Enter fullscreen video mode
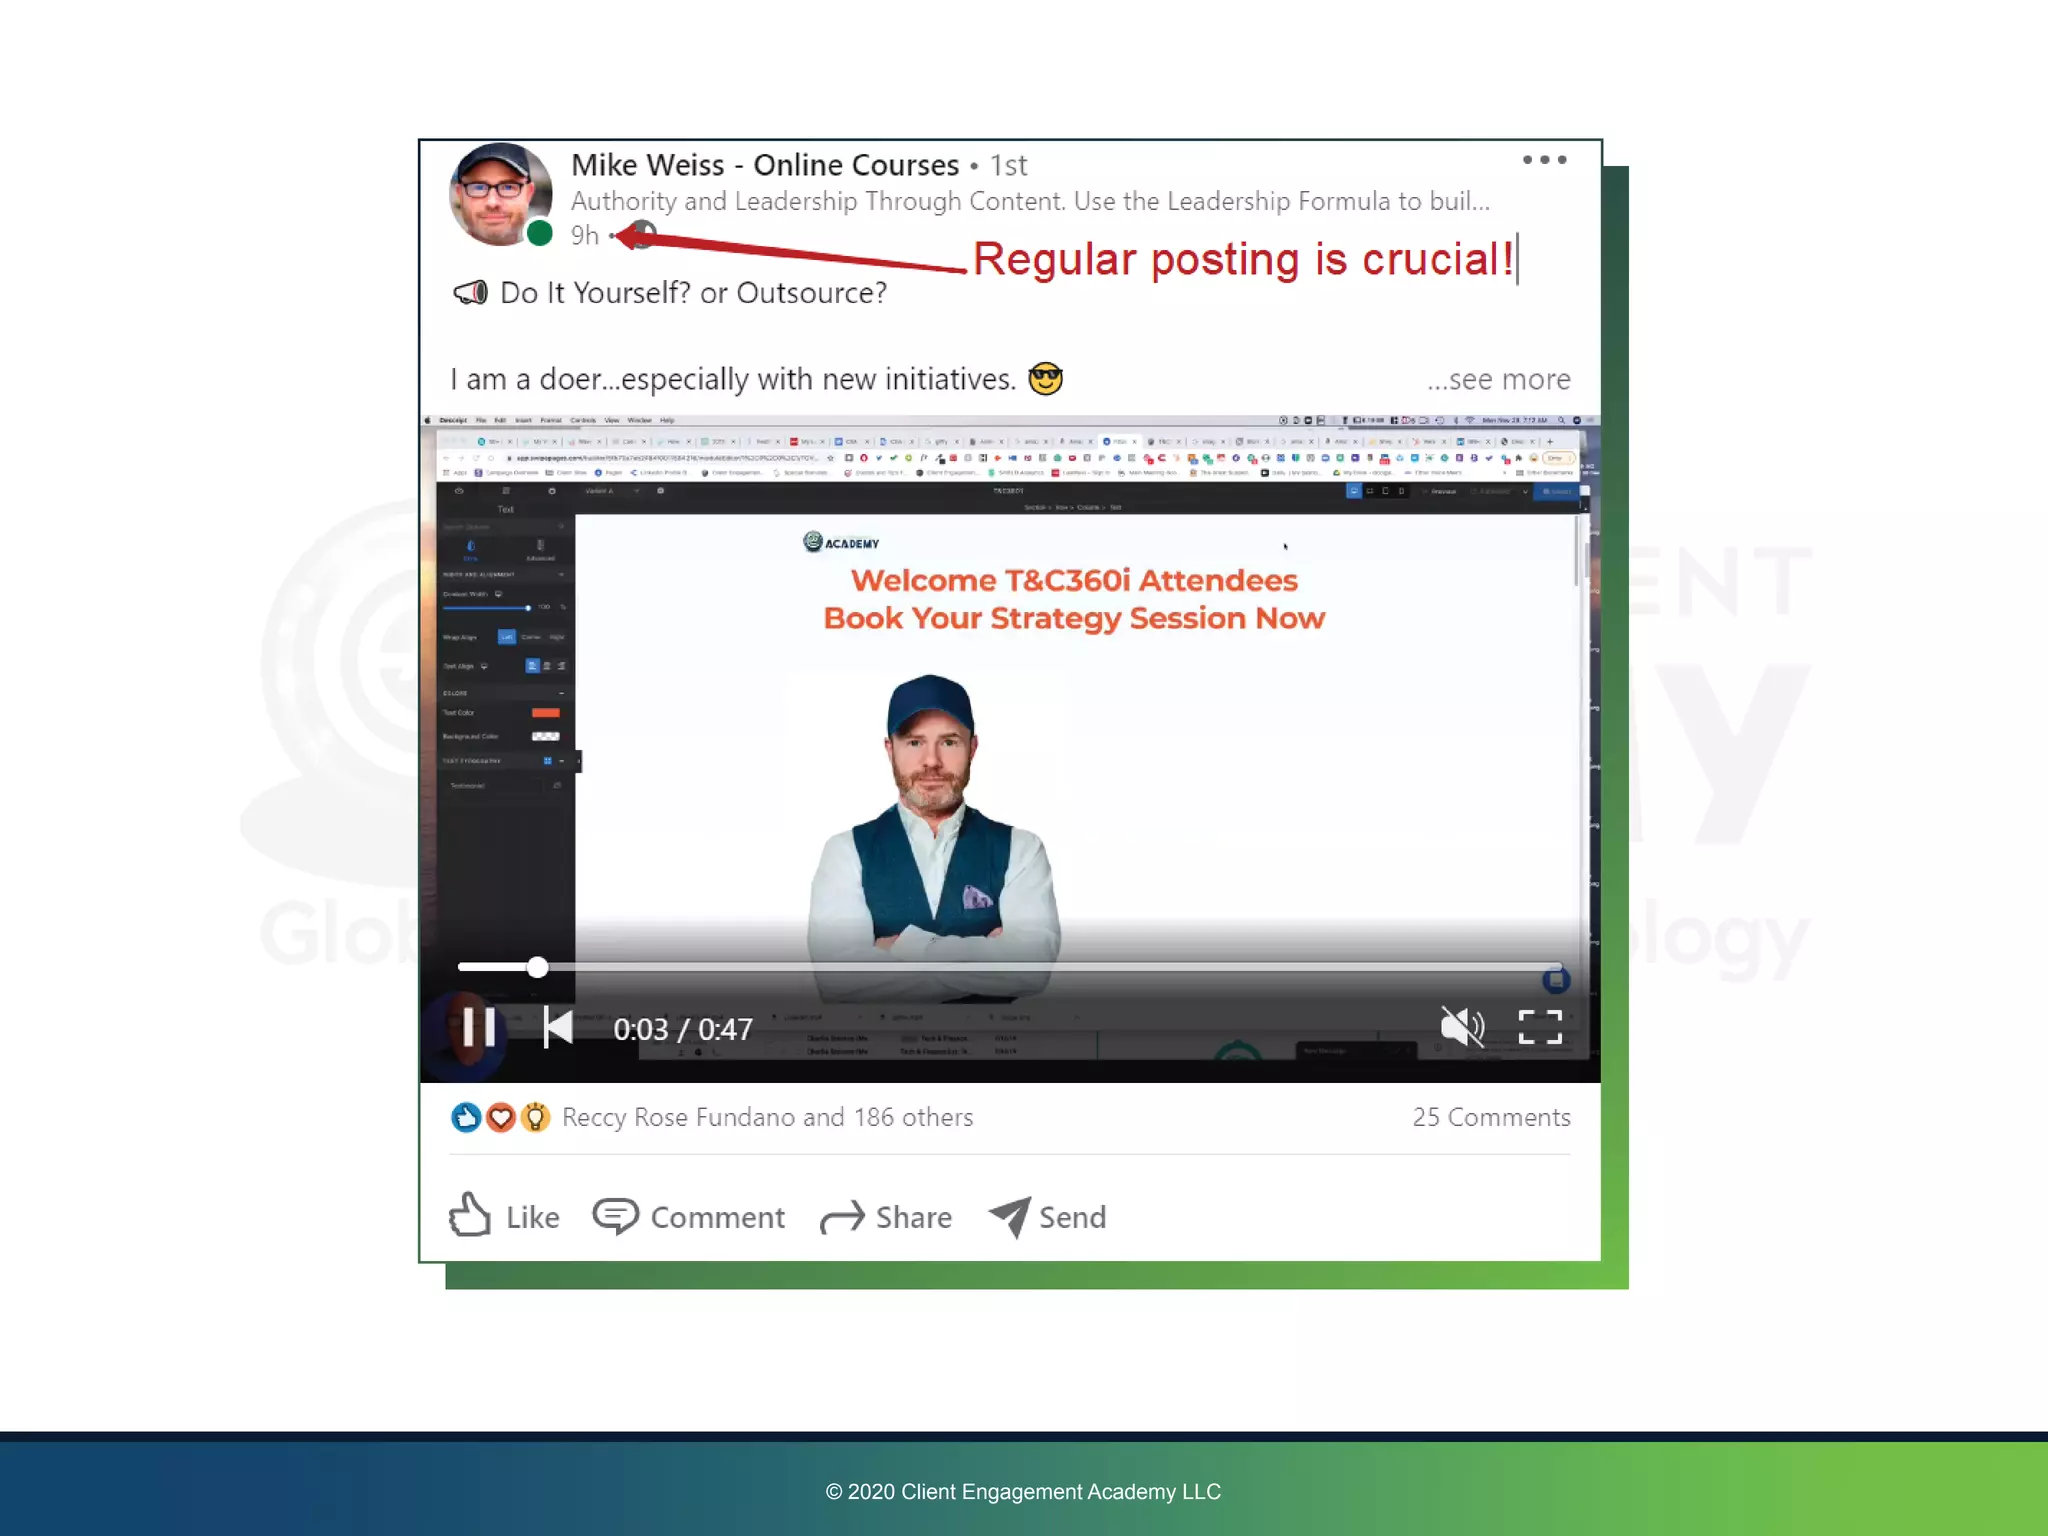2048x1536 pixels. pos(1539,1027)
